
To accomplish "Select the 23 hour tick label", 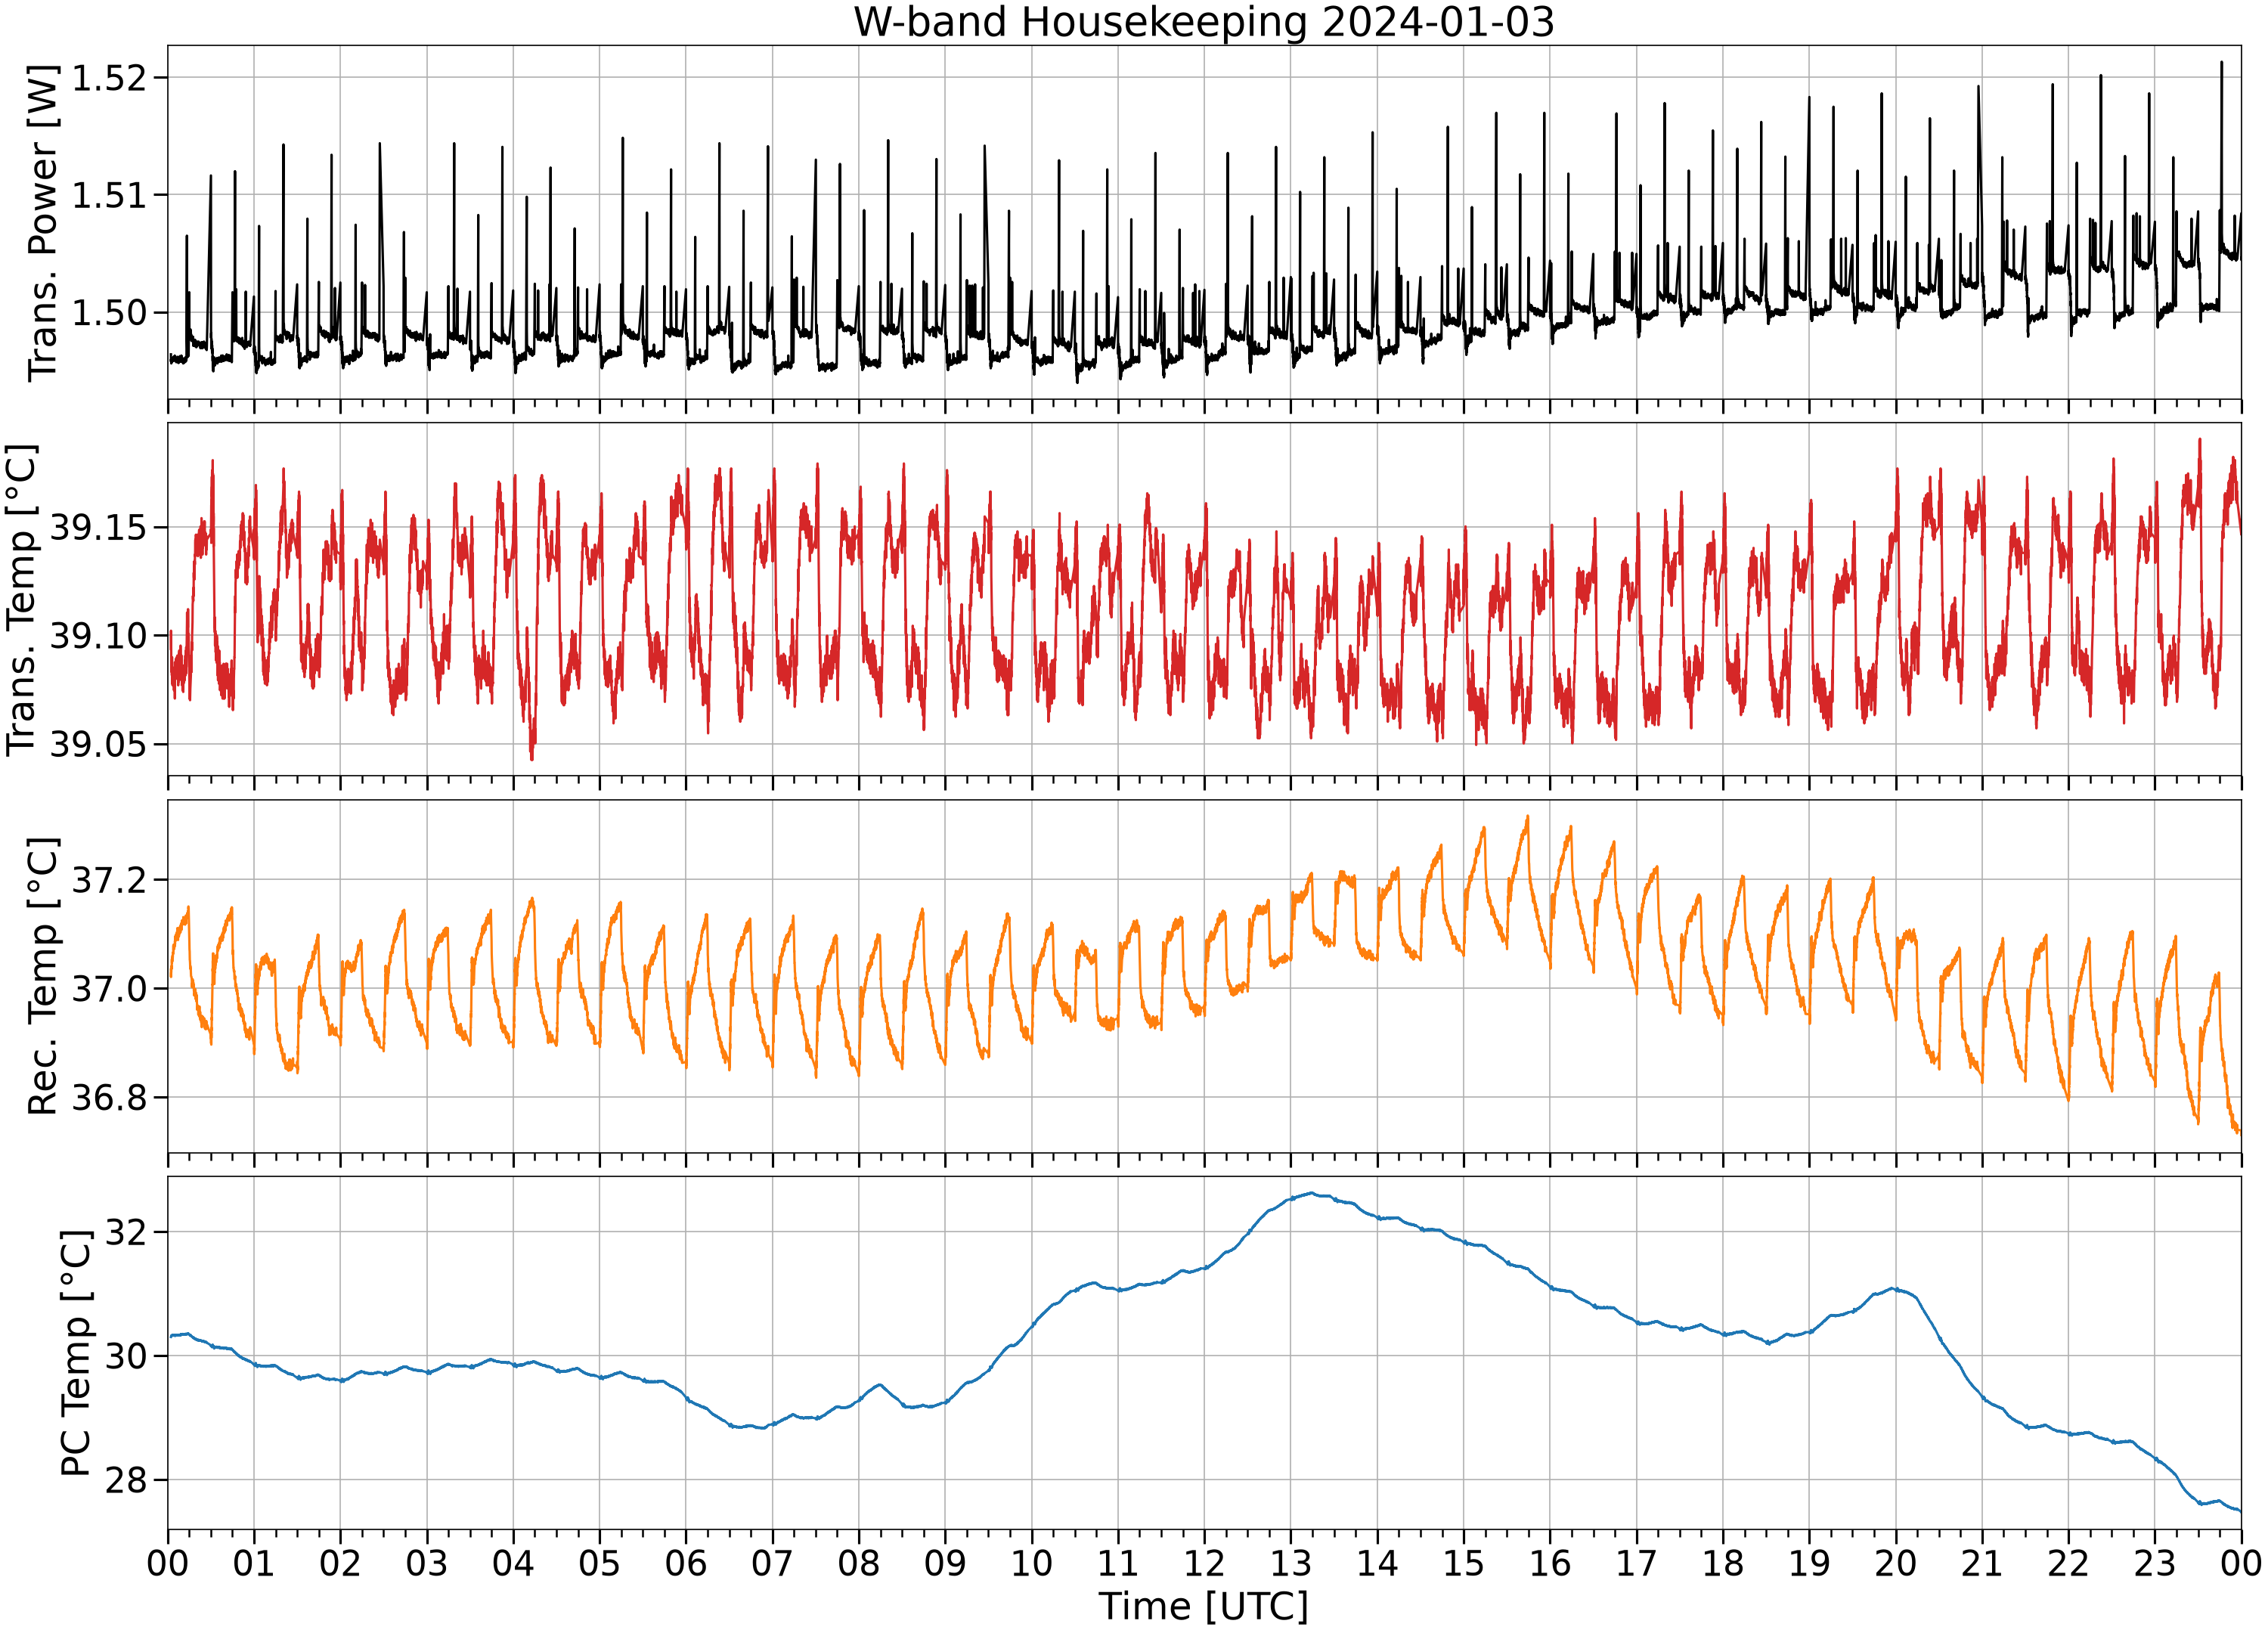I will (x=2154, y=1563).
